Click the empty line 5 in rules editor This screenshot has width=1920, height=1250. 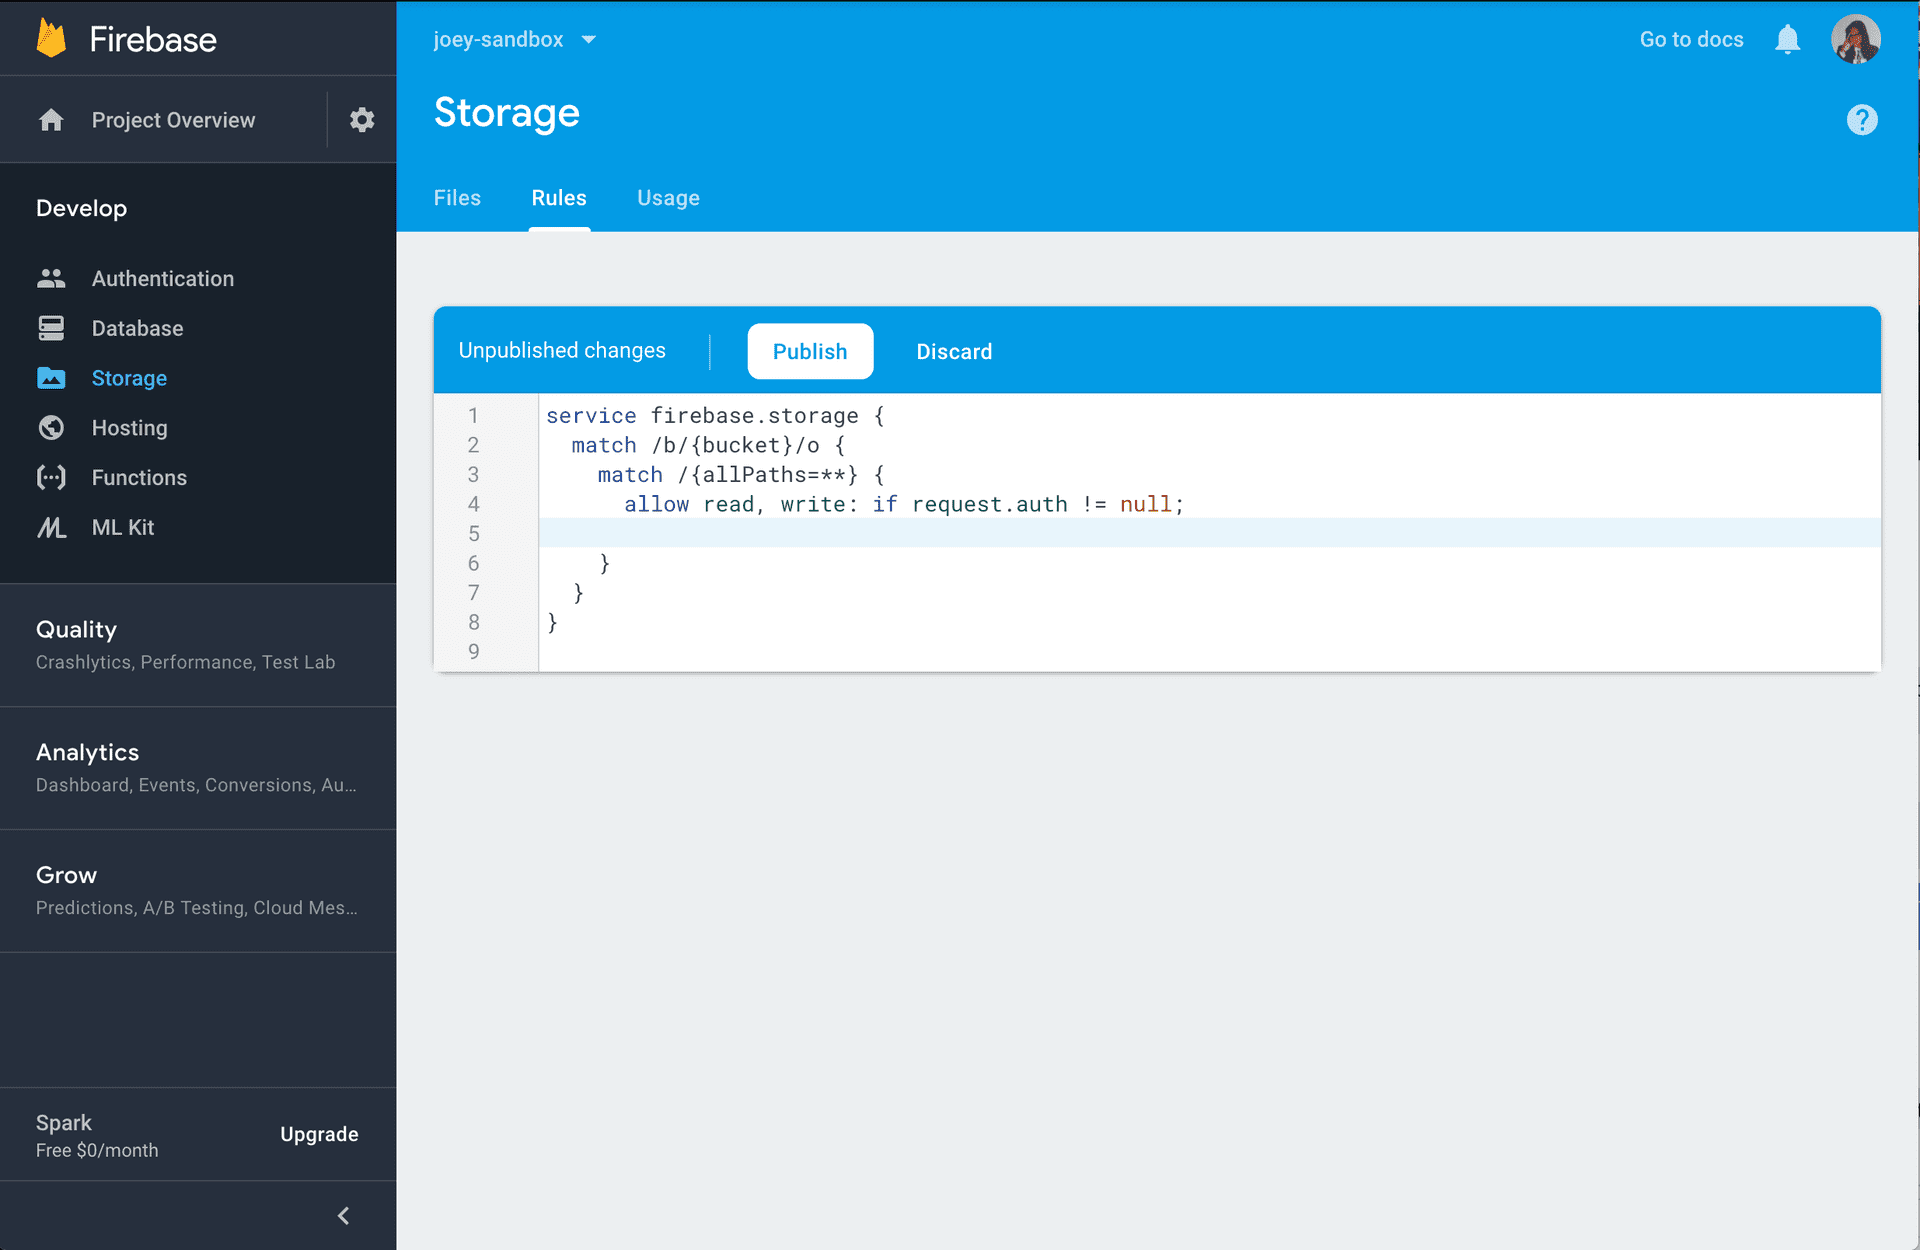pos(1000,533)
